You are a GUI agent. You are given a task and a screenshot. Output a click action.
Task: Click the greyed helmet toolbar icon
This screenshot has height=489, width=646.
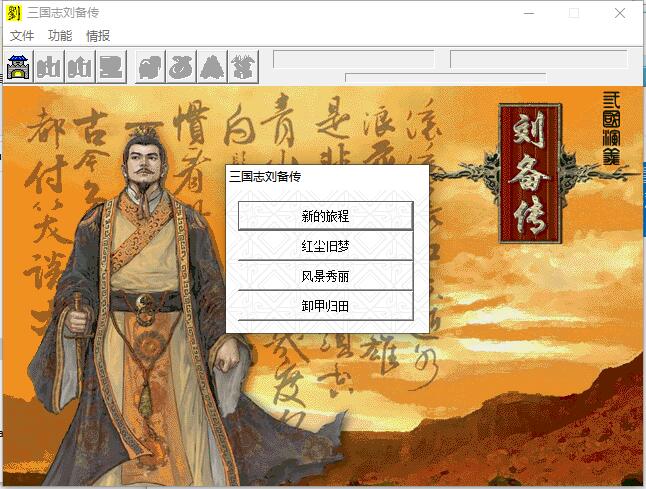pos(150,67)
